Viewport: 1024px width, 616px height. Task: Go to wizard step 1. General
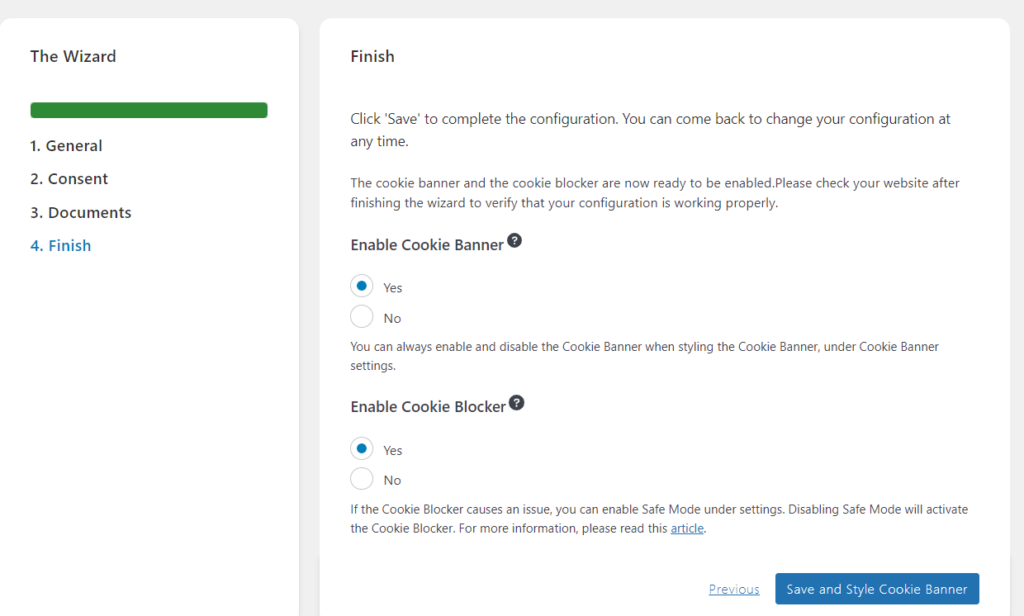[66, 146]
